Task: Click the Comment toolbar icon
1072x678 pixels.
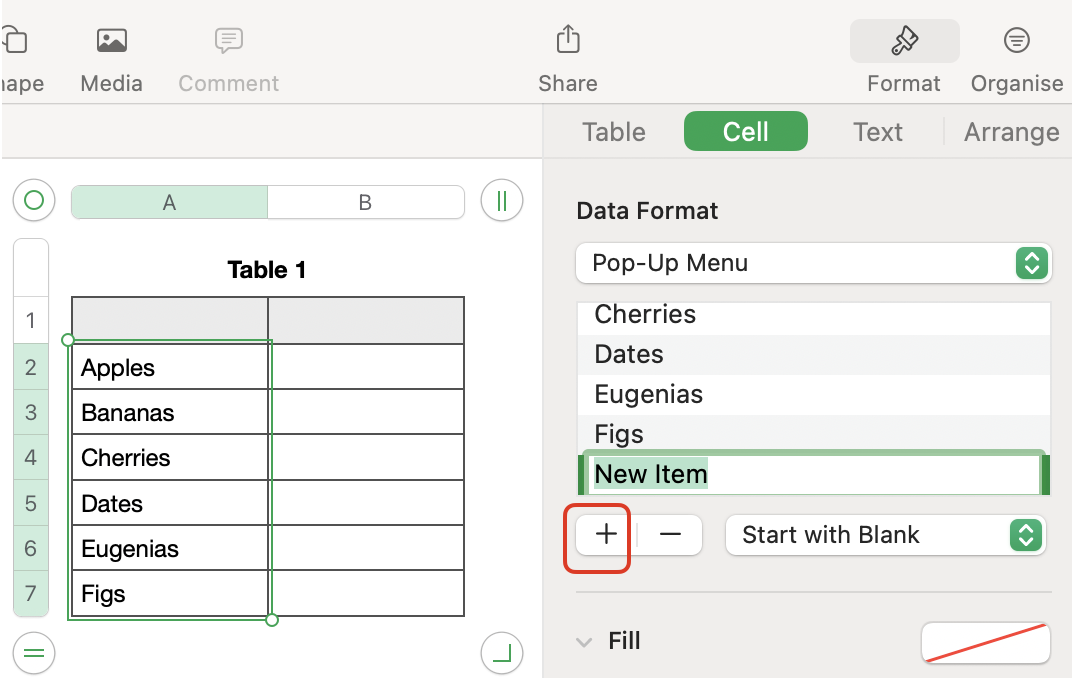Action: point(228,41)
